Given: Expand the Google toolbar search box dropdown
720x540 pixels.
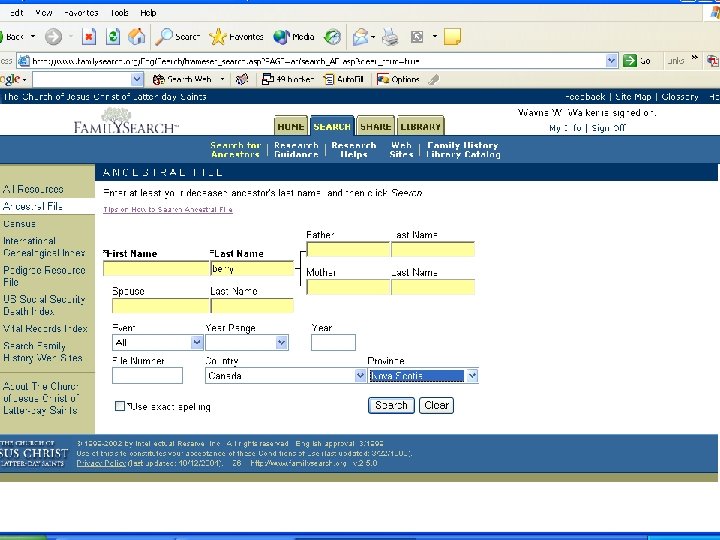Looking at the screenshot, I should pyautogui.click(x=137, y=79).
